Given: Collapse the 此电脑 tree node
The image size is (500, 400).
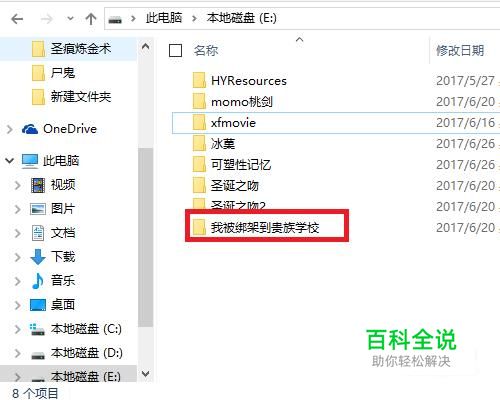Looking at the screenshot, I should tap(10, 161).
